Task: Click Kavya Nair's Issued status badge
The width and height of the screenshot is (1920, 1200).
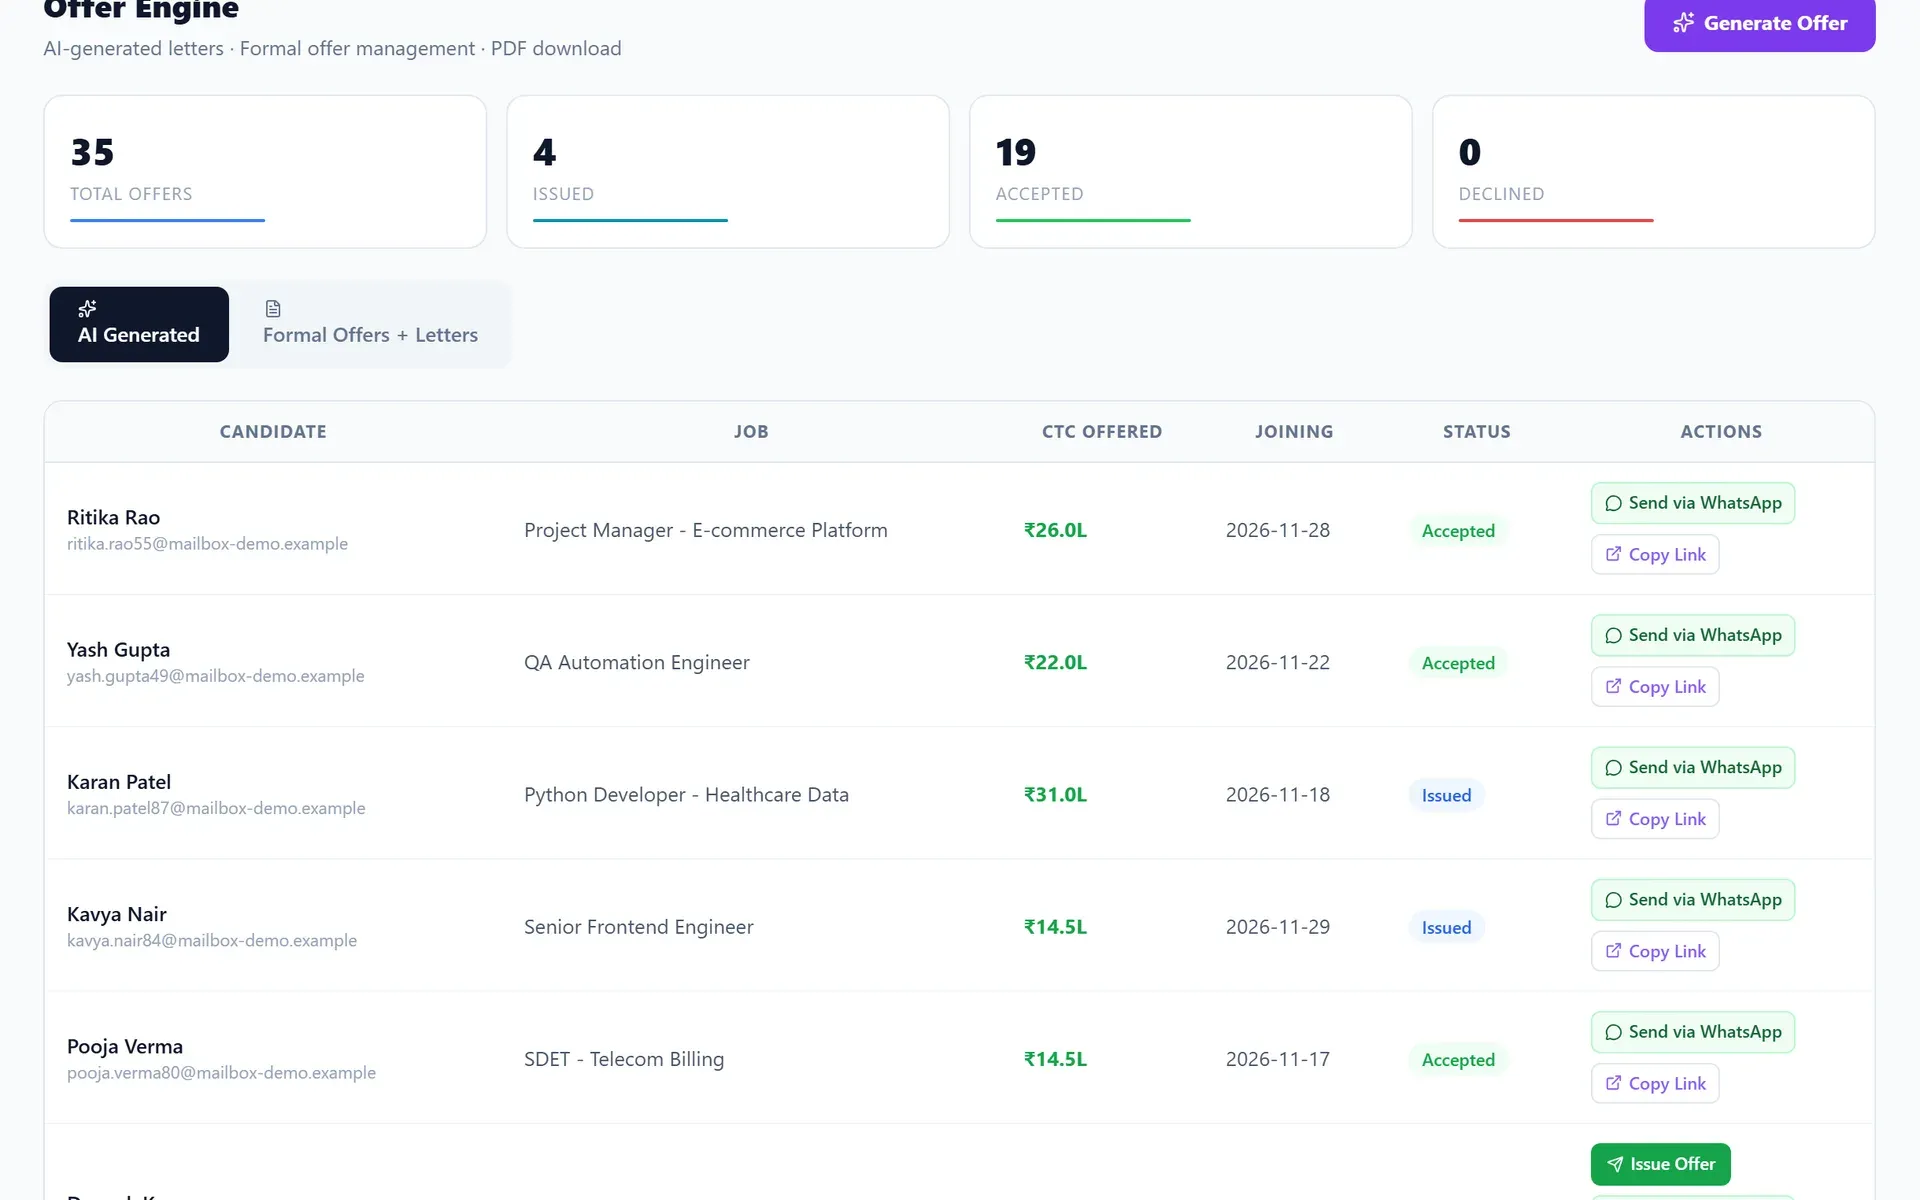Action: [1446, 927]
